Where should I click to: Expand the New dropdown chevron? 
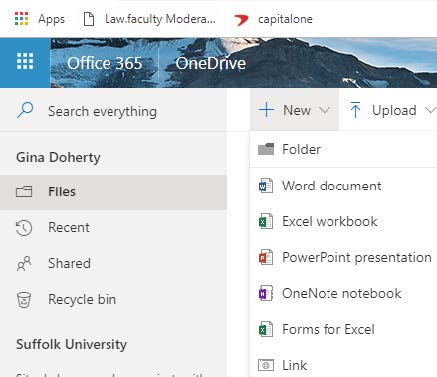324,110
